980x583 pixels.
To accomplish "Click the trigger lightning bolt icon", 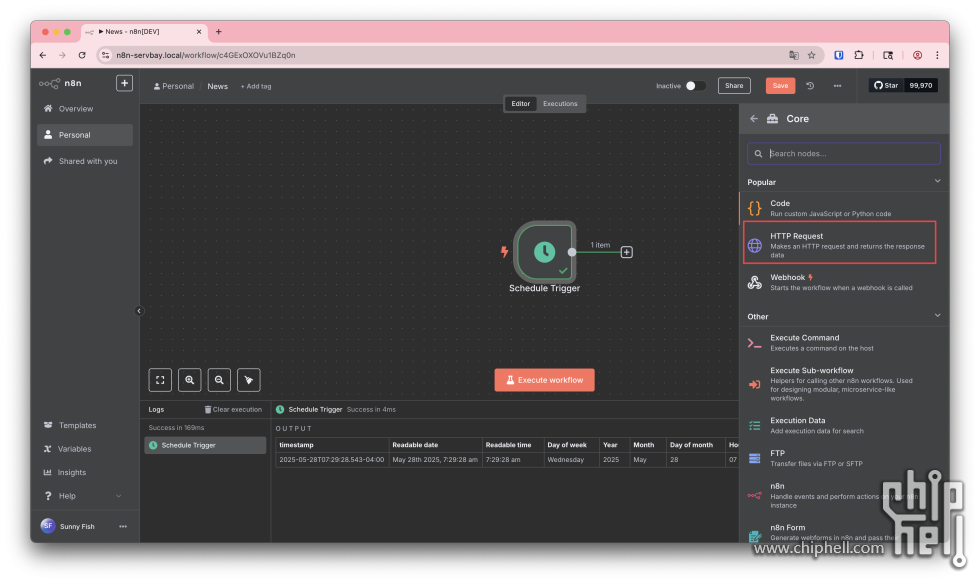I will point(504,252).
